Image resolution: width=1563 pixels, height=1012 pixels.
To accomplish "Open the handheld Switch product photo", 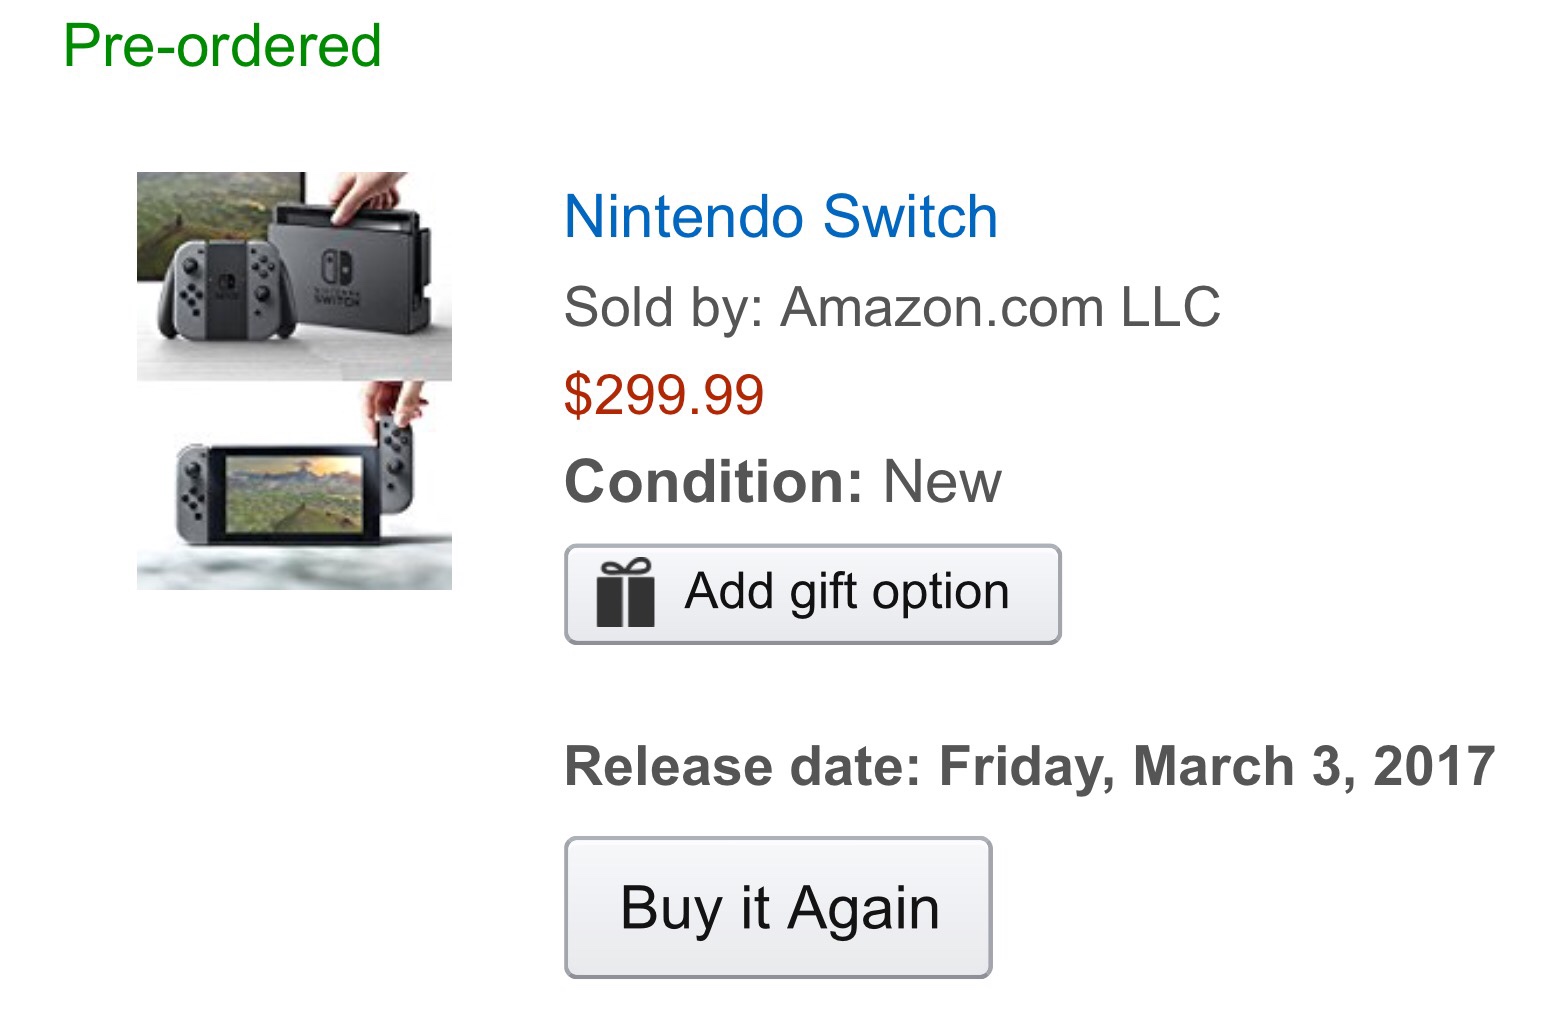I will coord(294,485).
